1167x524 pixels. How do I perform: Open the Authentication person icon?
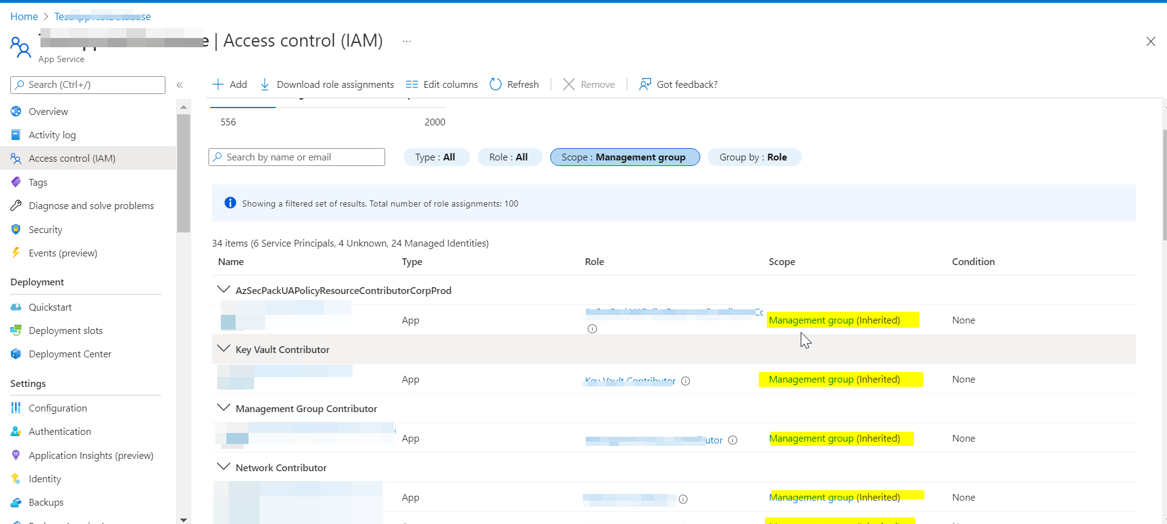[x=16, y=432]
